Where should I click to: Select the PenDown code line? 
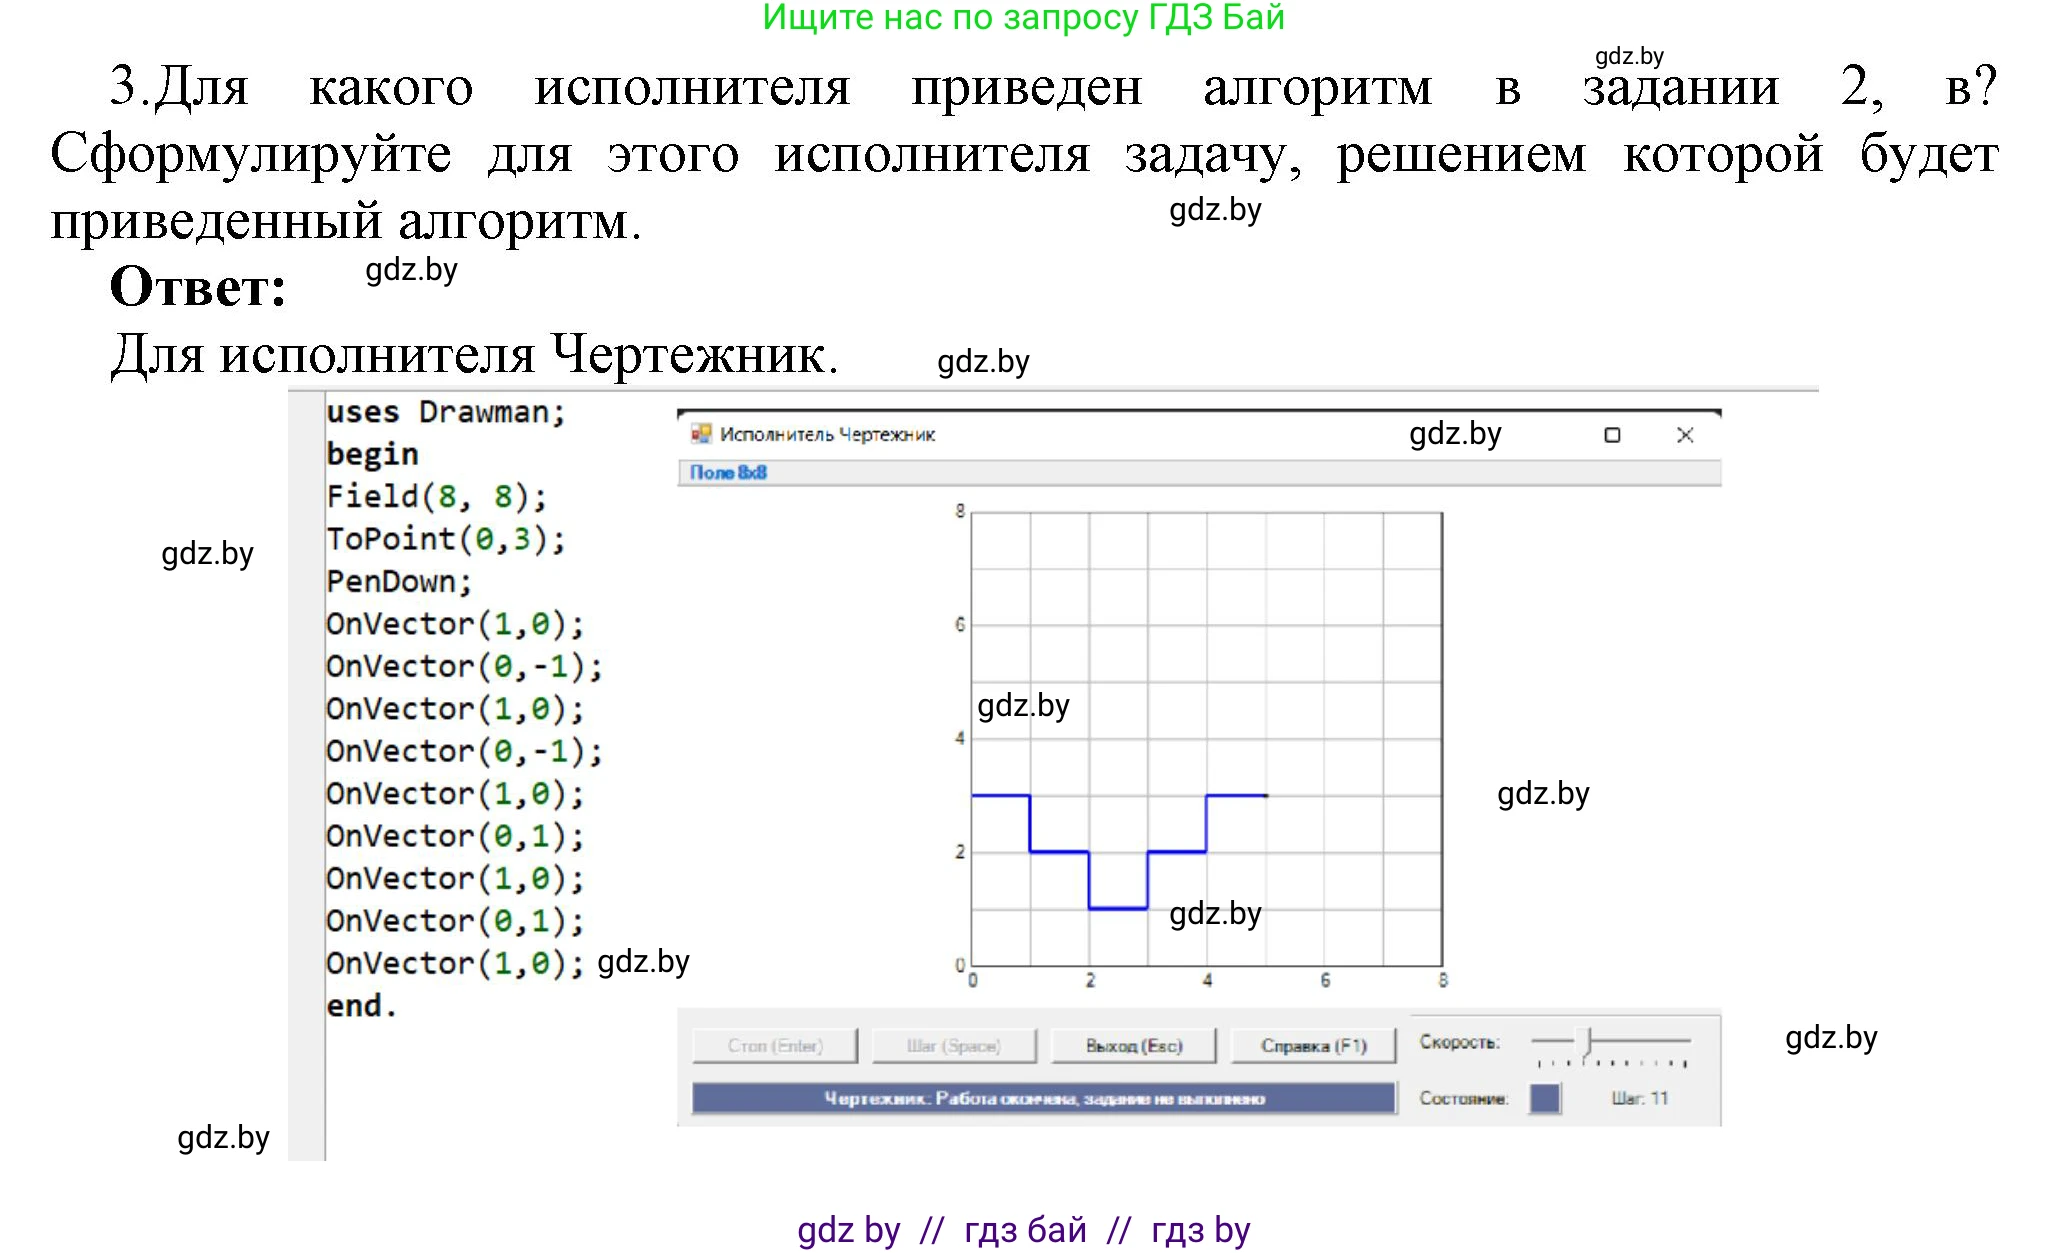pos(398,582)
